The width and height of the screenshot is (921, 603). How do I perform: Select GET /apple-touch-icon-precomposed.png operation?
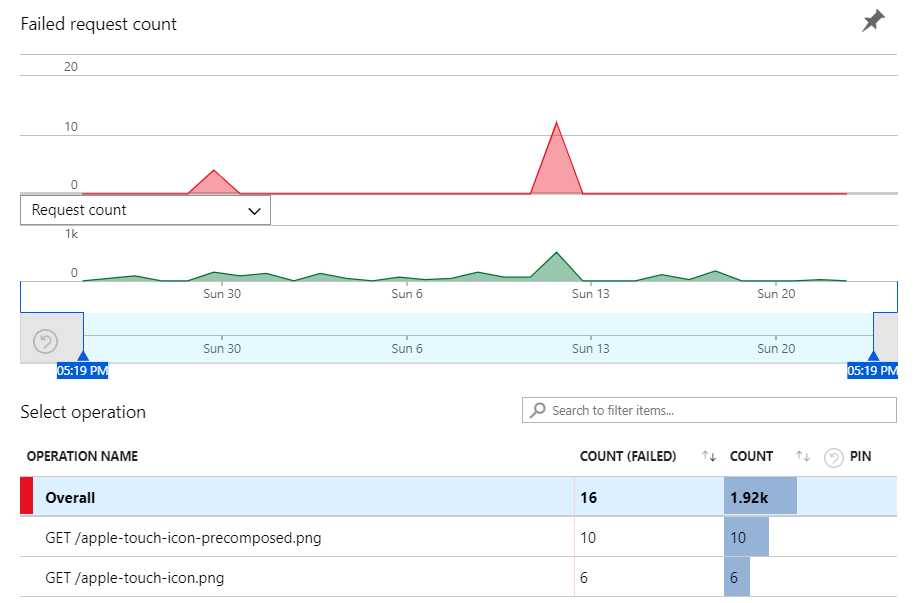(x=183, y=538)
